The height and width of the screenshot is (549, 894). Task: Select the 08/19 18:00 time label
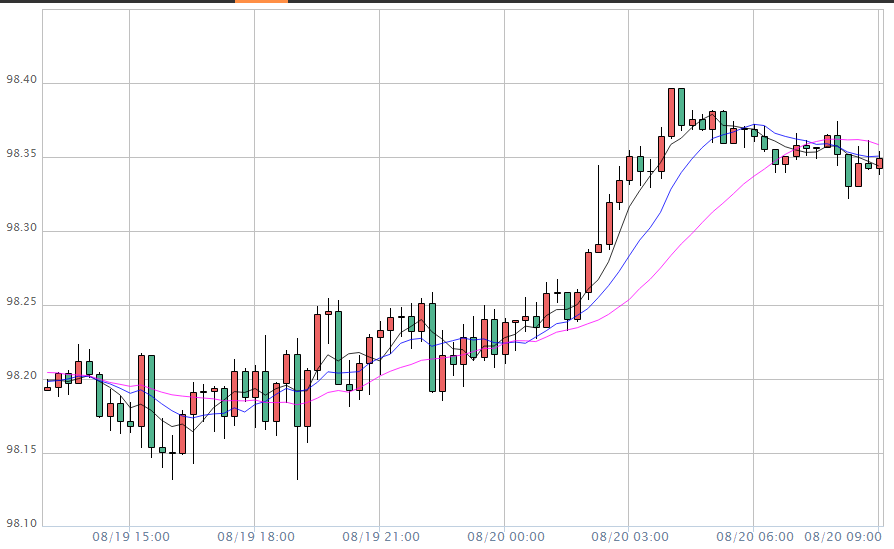(255, 537)
